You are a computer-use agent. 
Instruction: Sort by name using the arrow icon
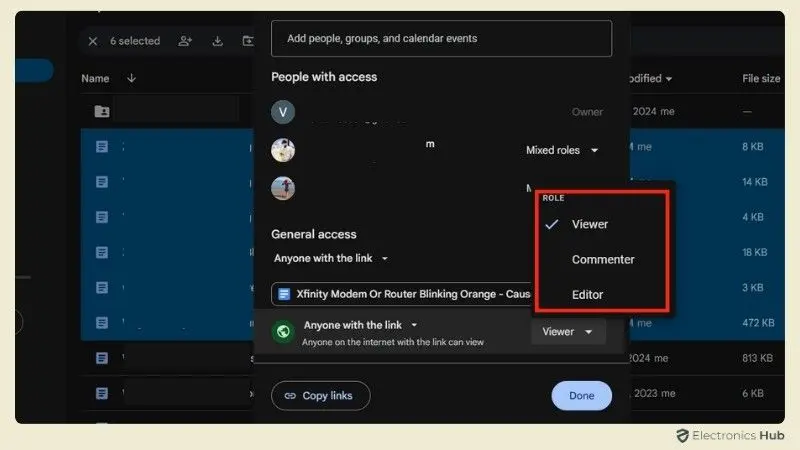coord(131,78)
